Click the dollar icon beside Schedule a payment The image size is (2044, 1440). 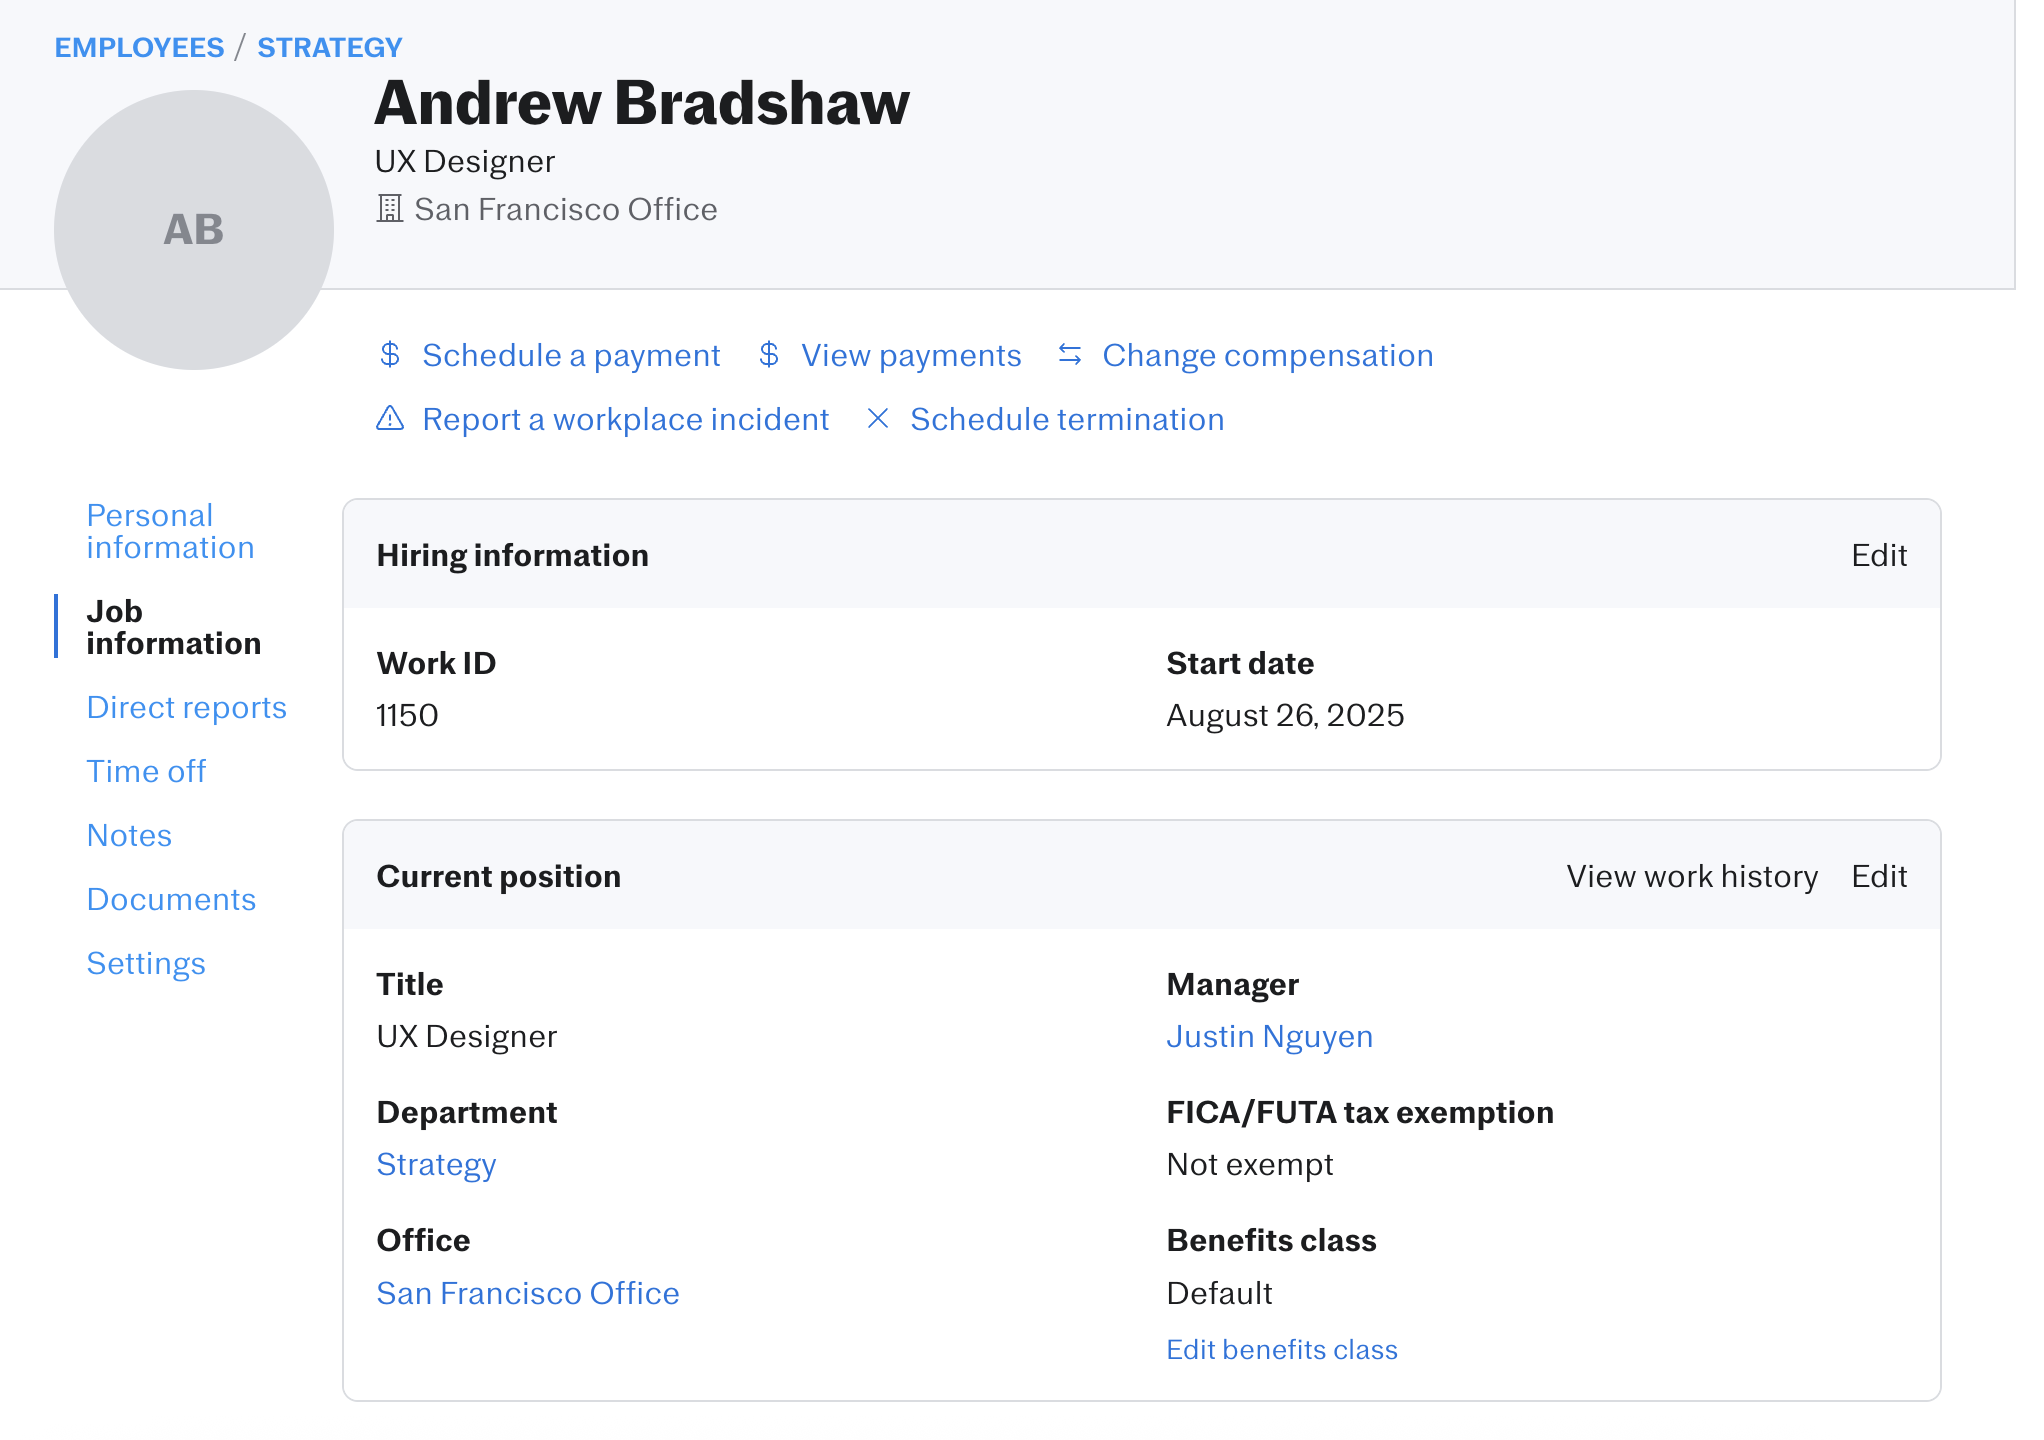click(x=390, y=355)
